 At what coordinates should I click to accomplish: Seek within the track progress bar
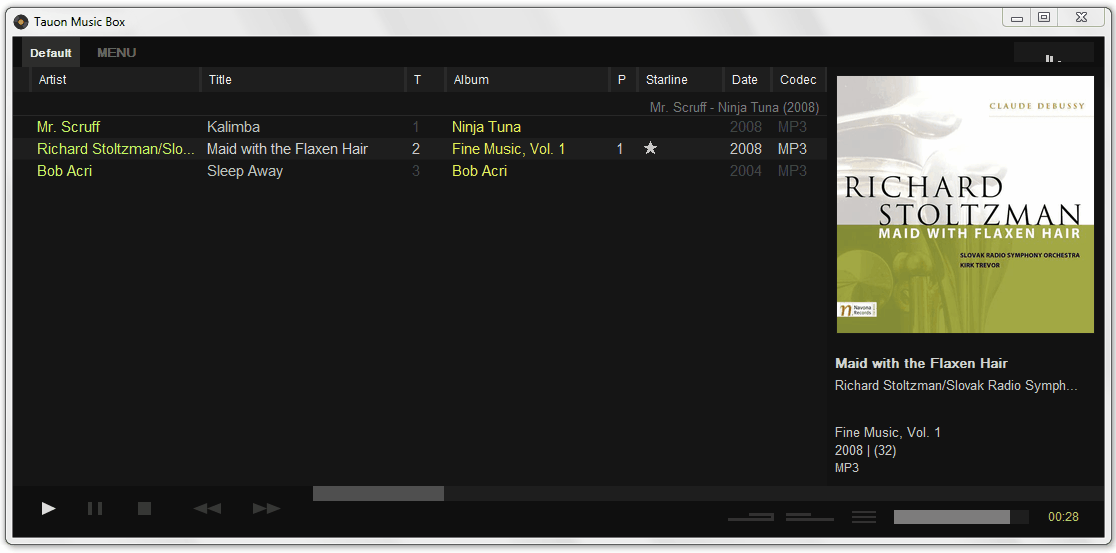pyautogui.click(x=707, y=493)
